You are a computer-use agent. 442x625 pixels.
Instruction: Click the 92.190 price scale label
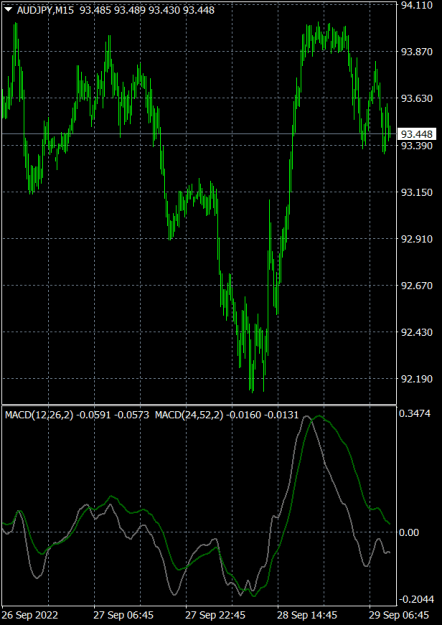(x=417, y=379)
